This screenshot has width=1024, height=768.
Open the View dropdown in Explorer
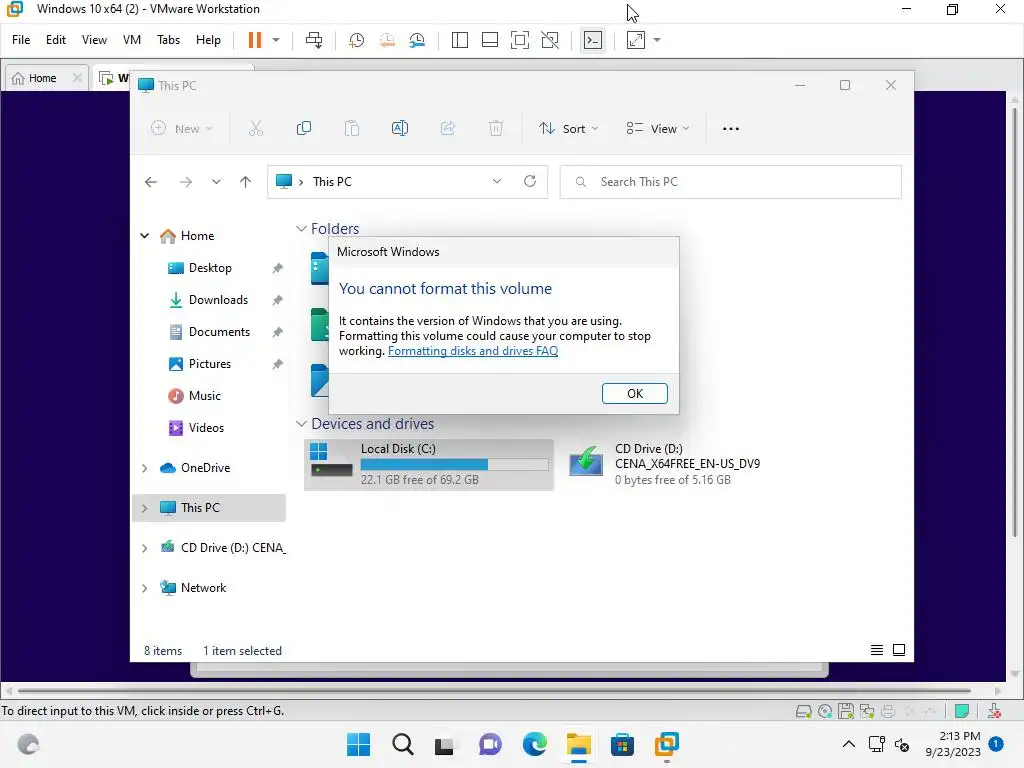pyautogui.click(x=657, y=129)
